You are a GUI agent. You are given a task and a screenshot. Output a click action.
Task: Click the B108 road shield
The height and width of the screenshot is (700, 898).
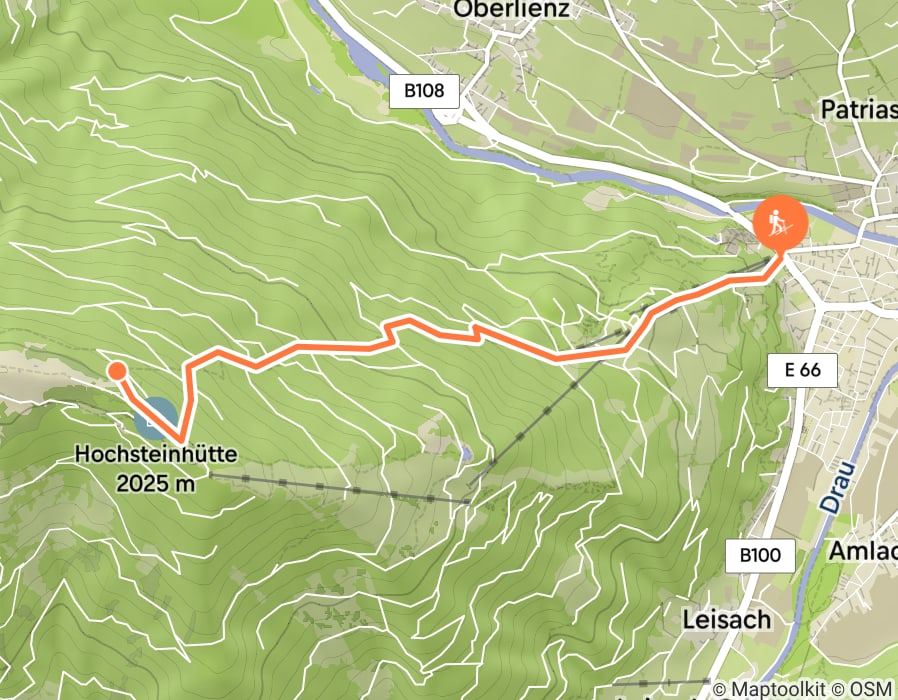(424, 91)
